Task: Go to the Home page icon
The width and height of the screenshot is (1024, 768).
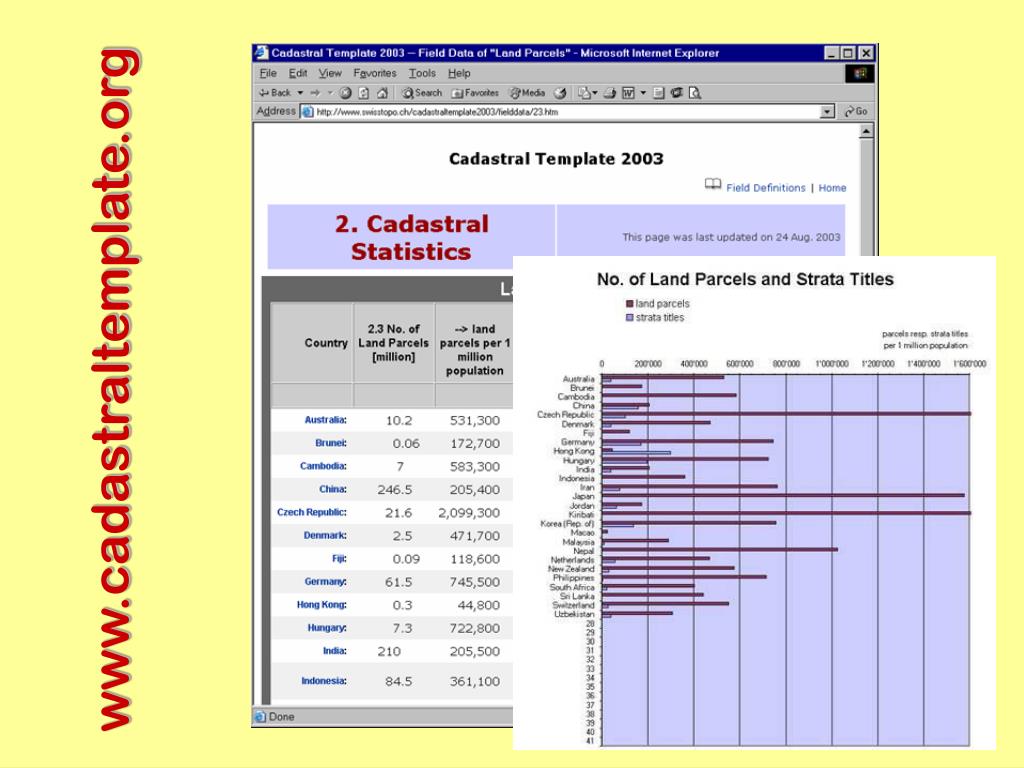Action: [x=383, y=93]
